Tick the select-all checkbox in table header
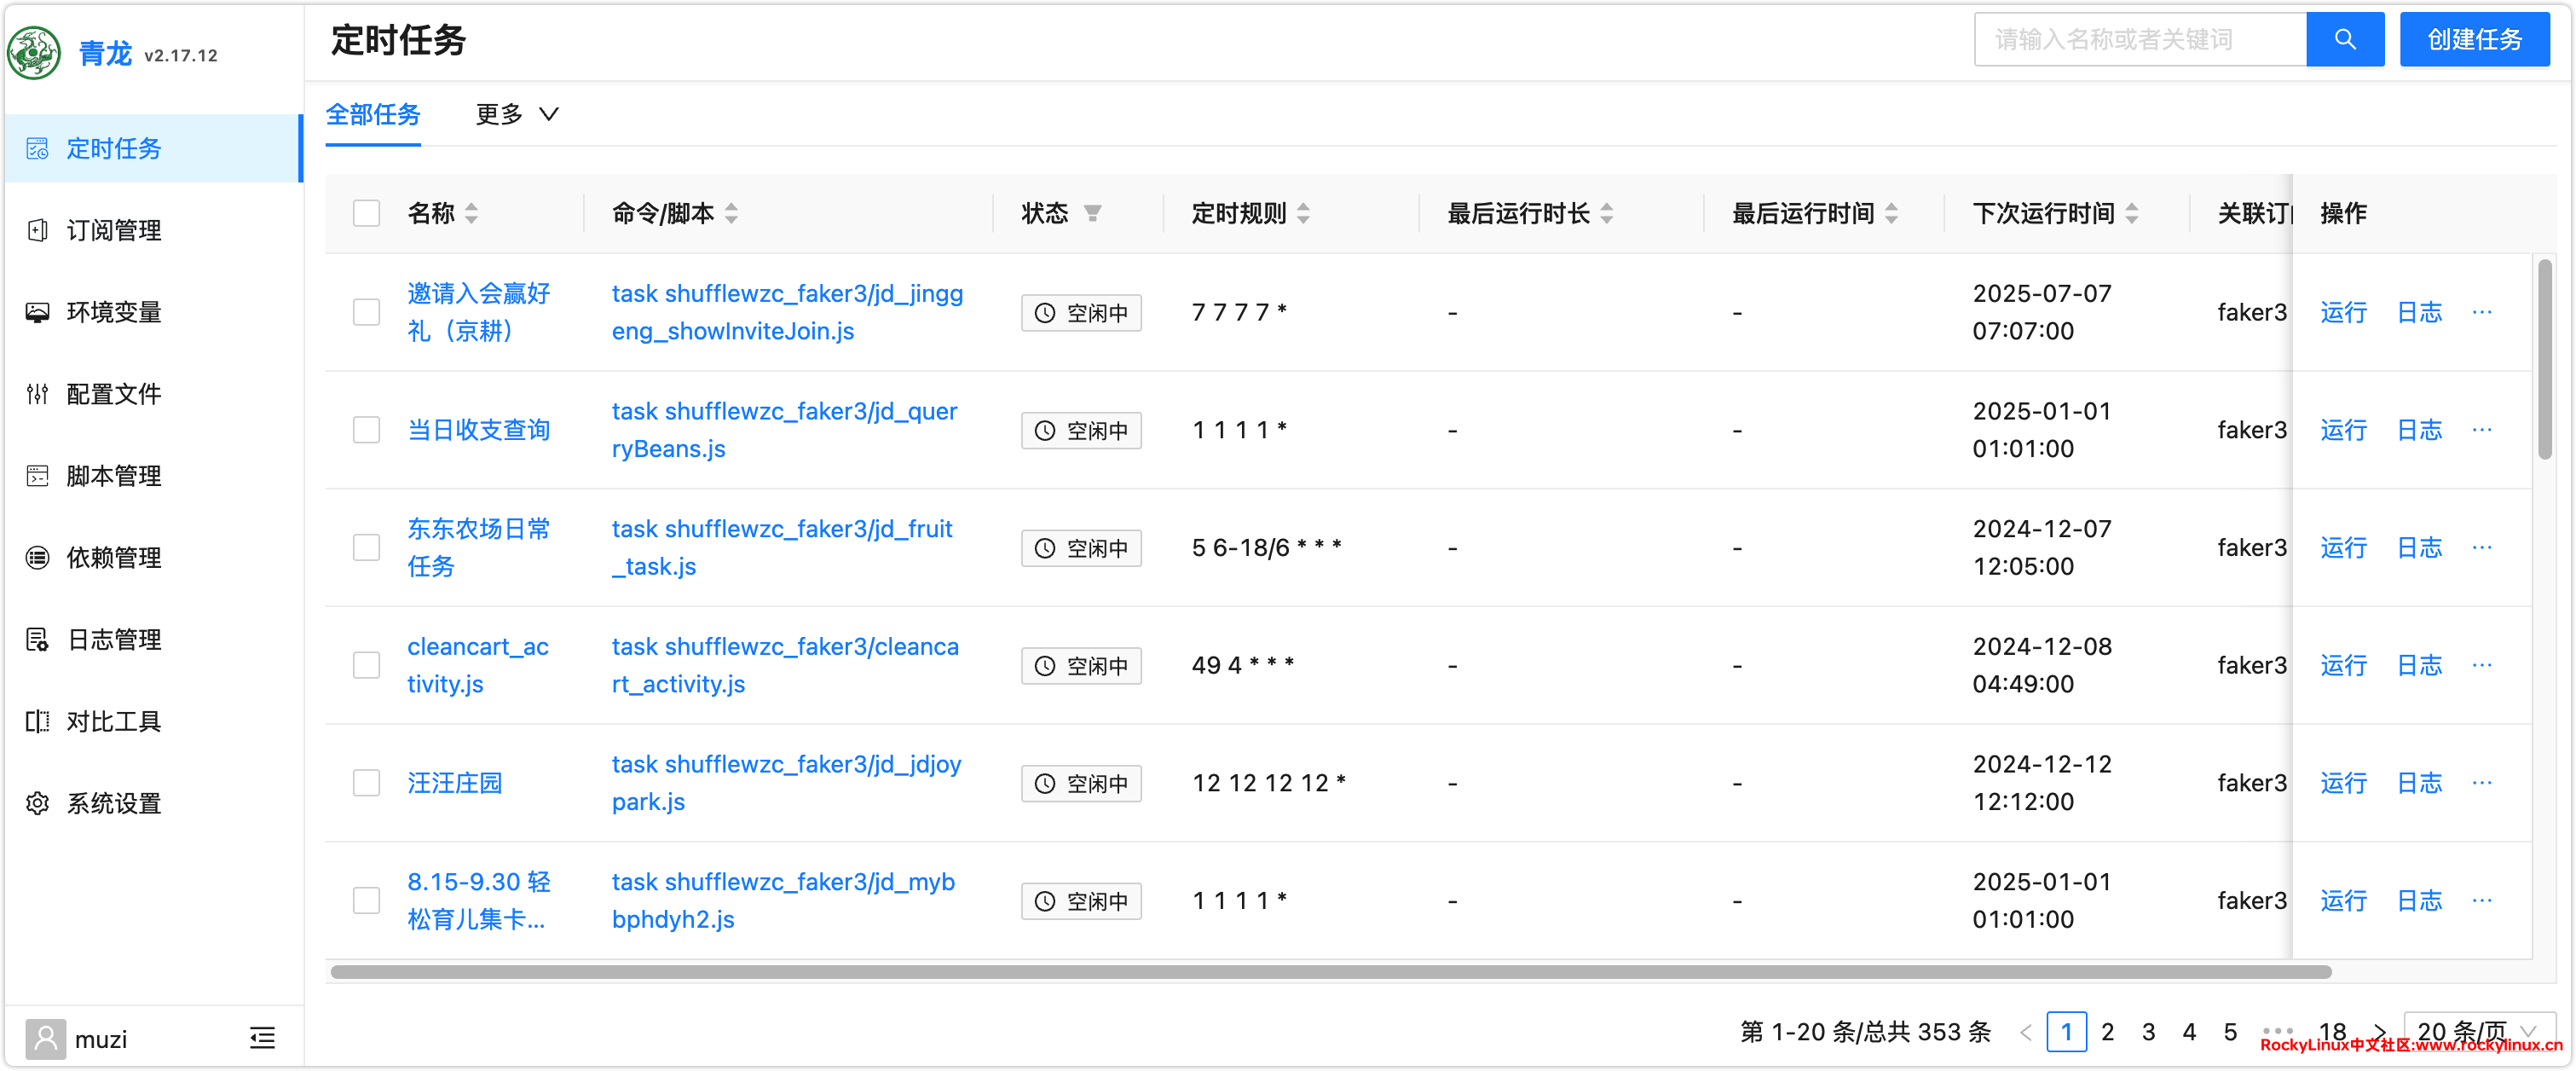This screenshot has height=1071, width=2576. pyautogui.click(x=366, y=213)
